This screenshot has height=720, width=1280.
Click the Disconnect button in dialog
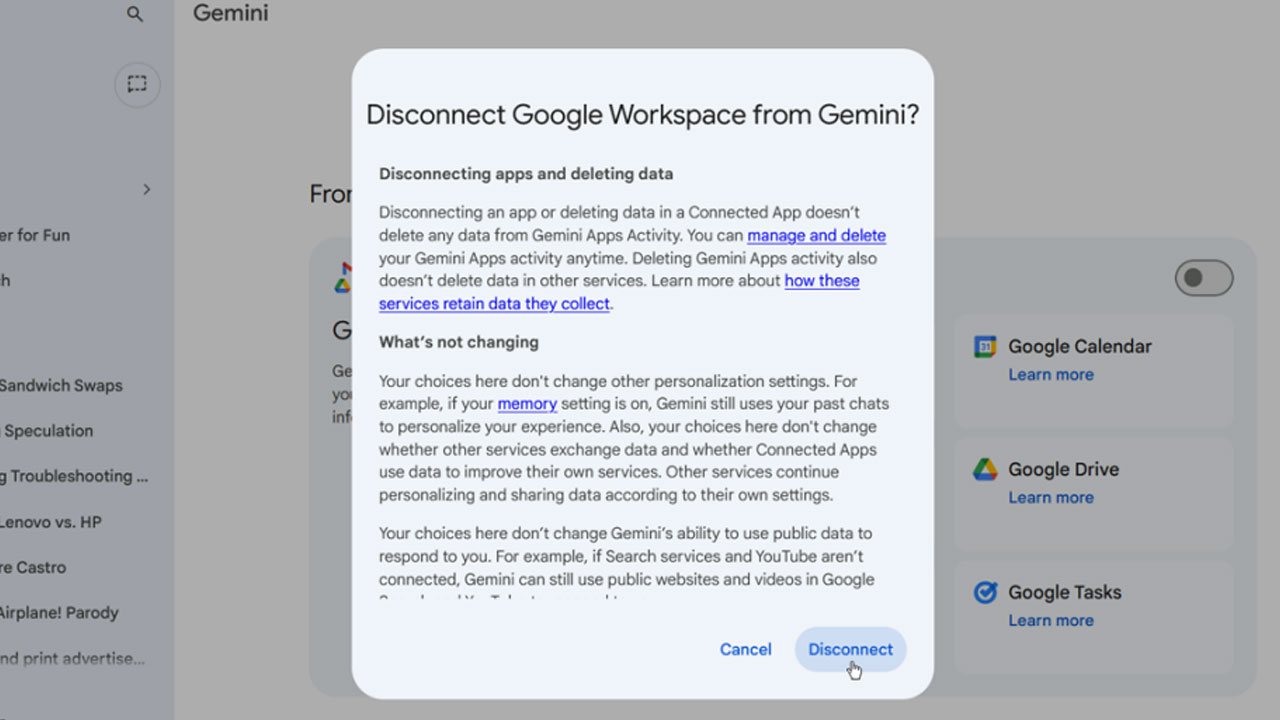coord(851,649)
